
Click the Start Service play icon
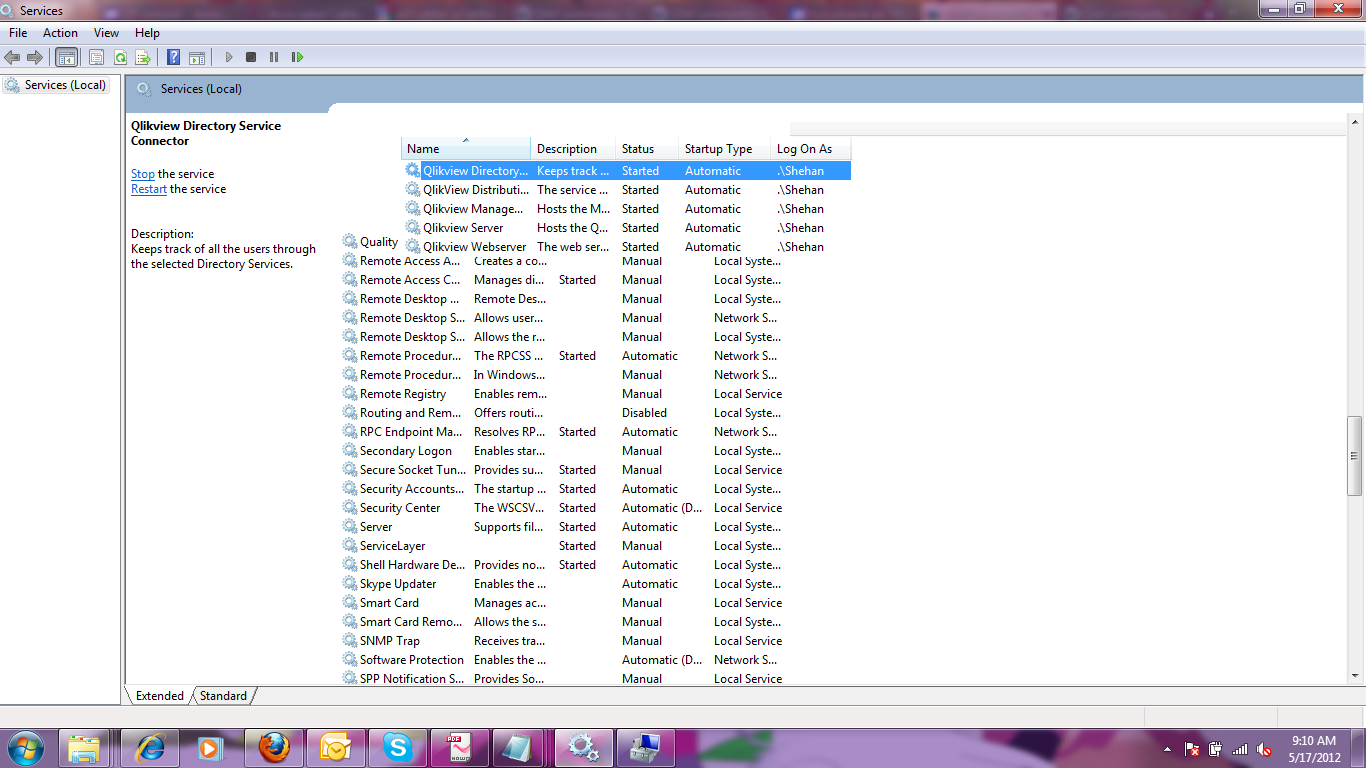click(229, 58)
